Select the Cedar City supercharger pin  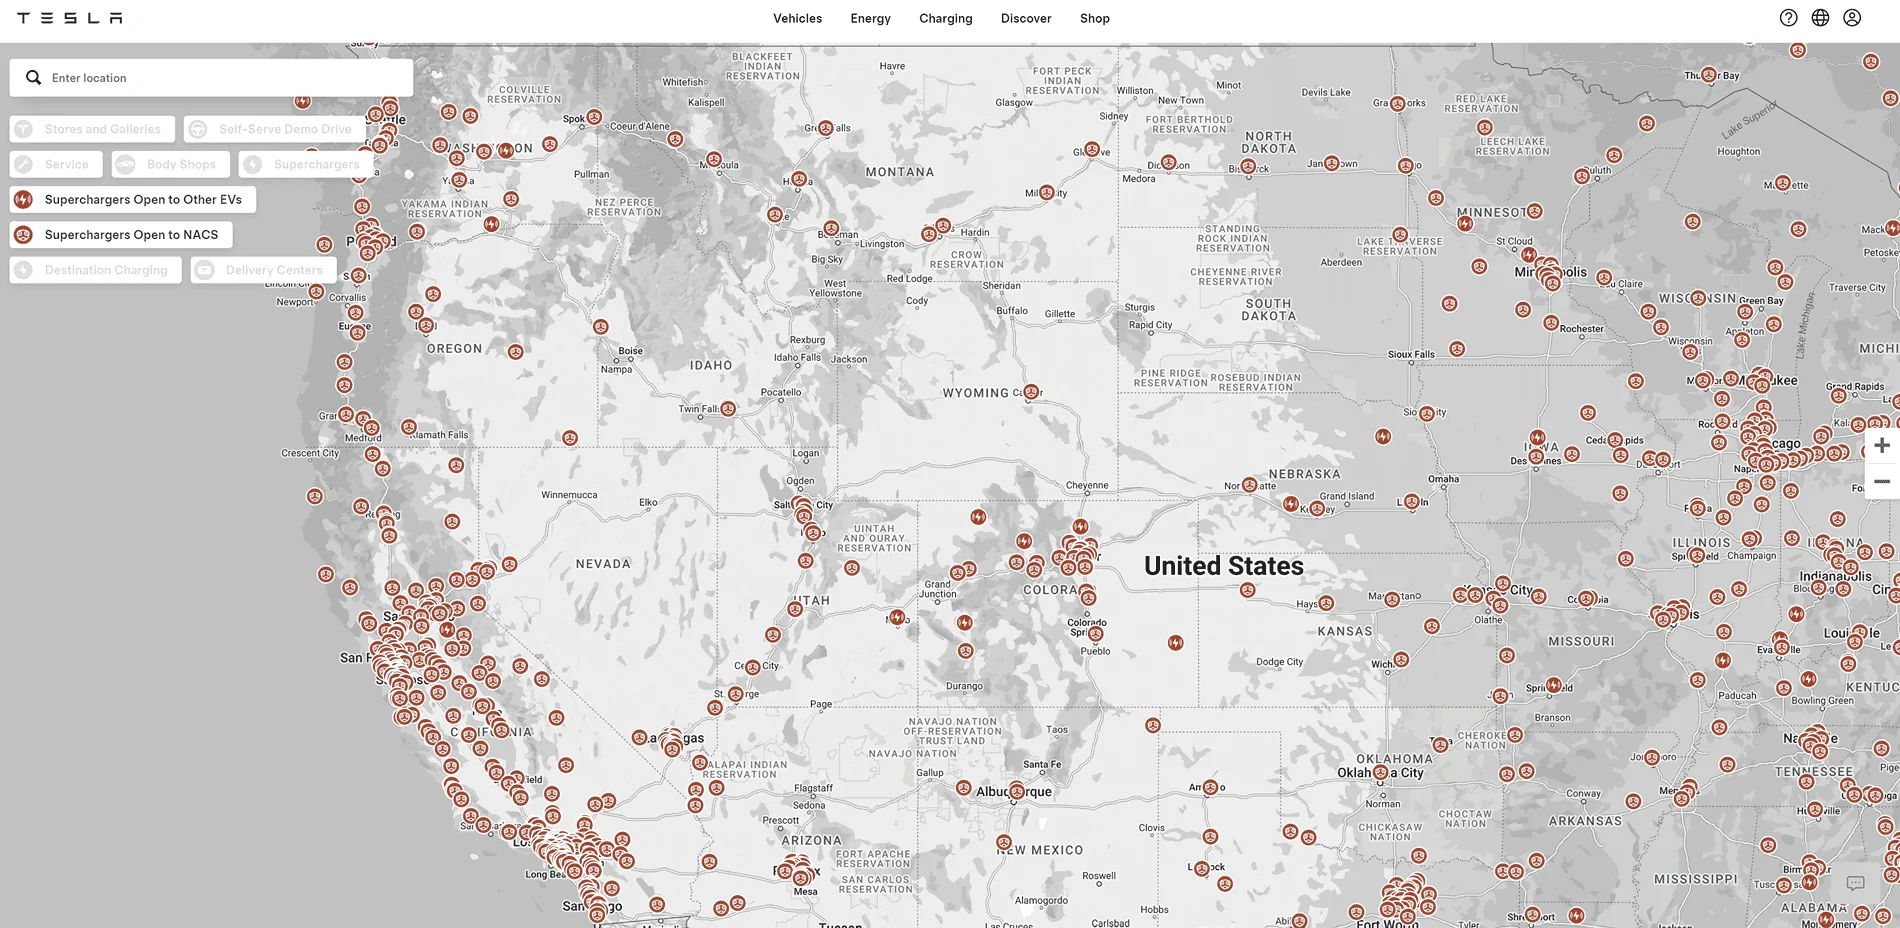tap(752, 667)
